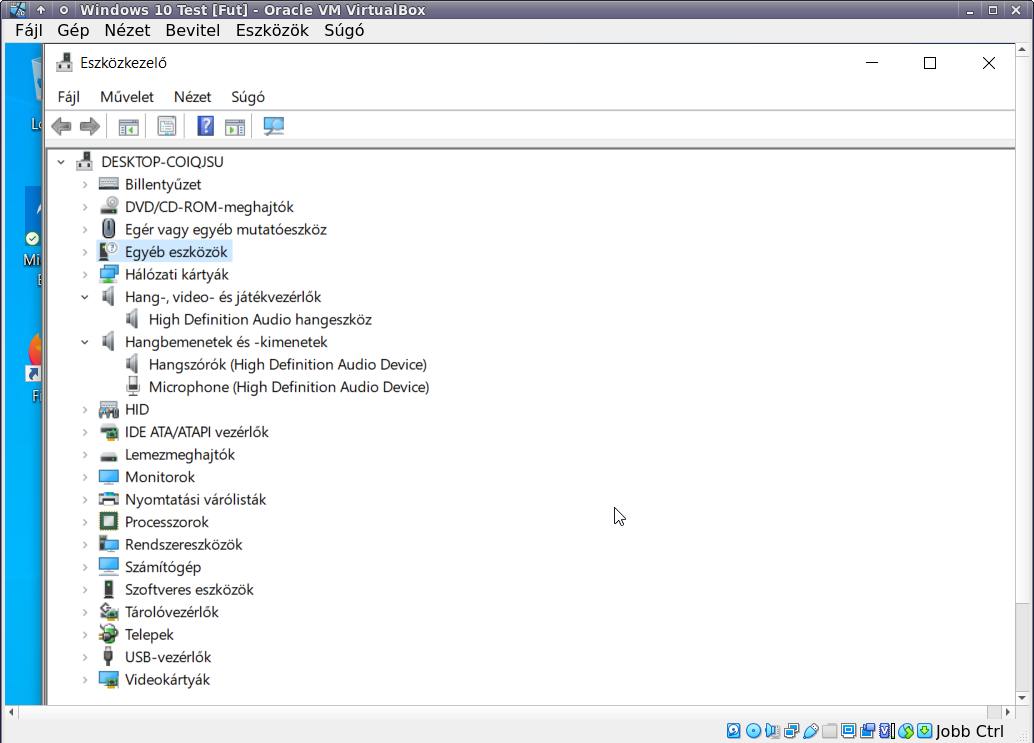Open the Properties toolbar icon

[x=167, y=126]
